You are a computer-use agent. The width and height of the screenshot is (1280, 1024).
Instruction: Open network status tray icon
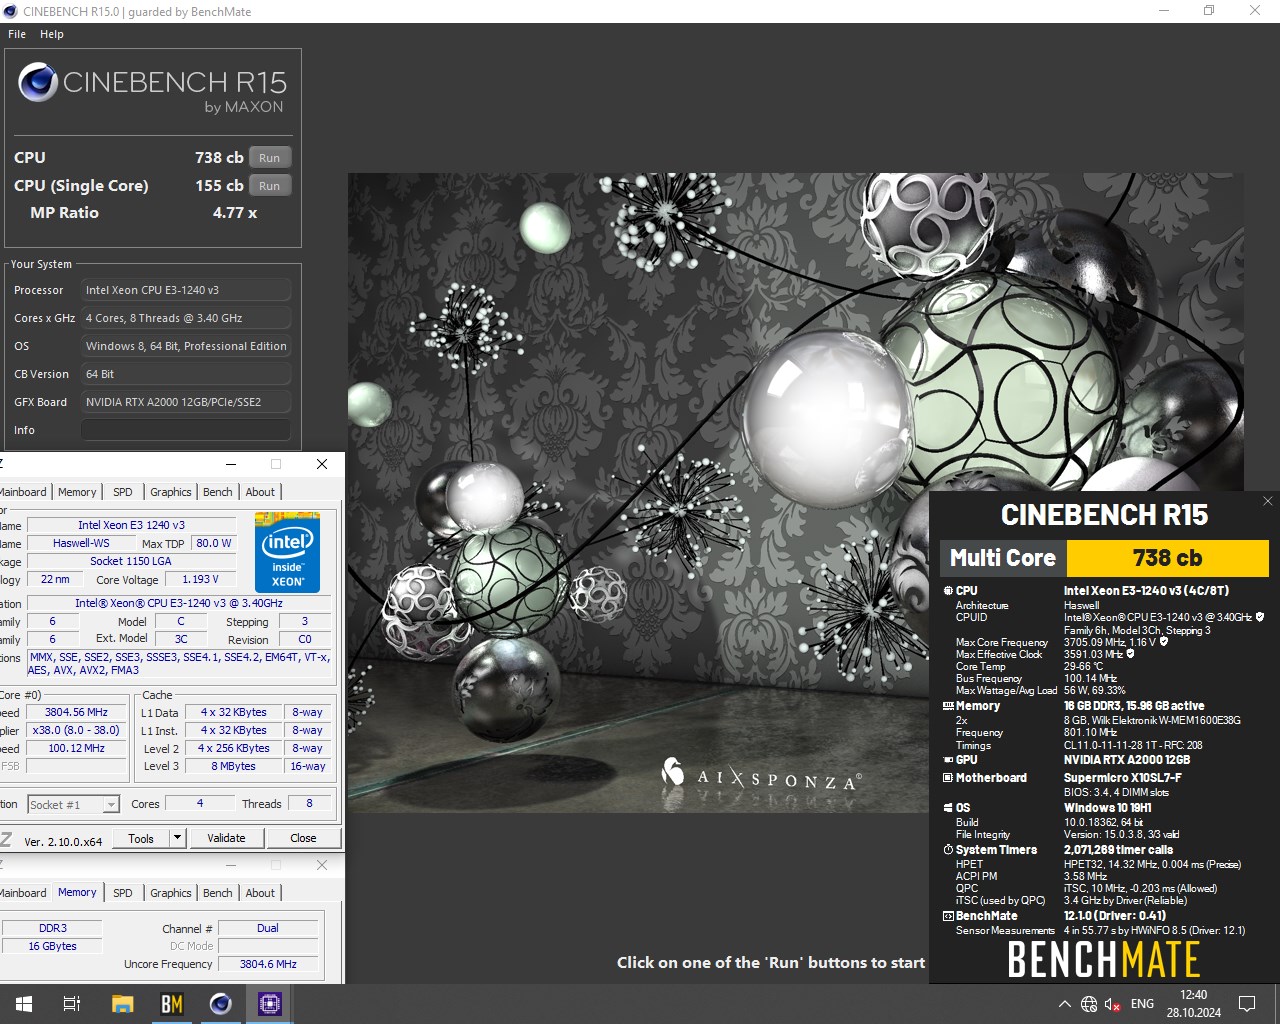(1089, 1004)
